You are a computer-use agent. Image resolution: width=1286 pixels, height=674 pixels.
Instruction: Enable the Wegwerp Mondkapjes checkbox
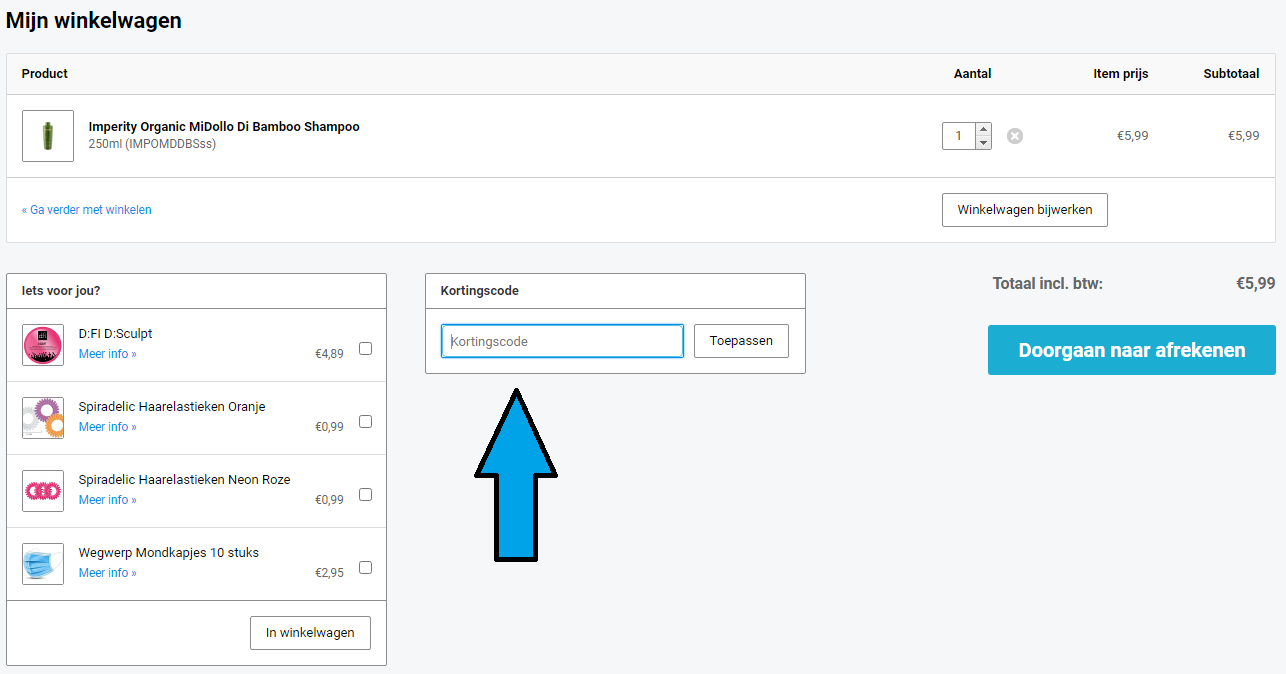tap(365, 568)
